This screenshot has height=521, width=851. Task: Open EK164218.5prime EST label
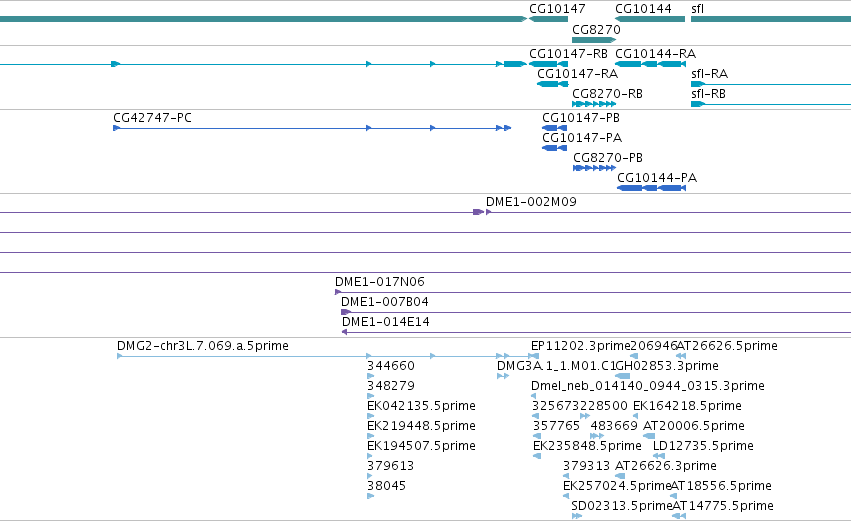[x=687, y=405]
